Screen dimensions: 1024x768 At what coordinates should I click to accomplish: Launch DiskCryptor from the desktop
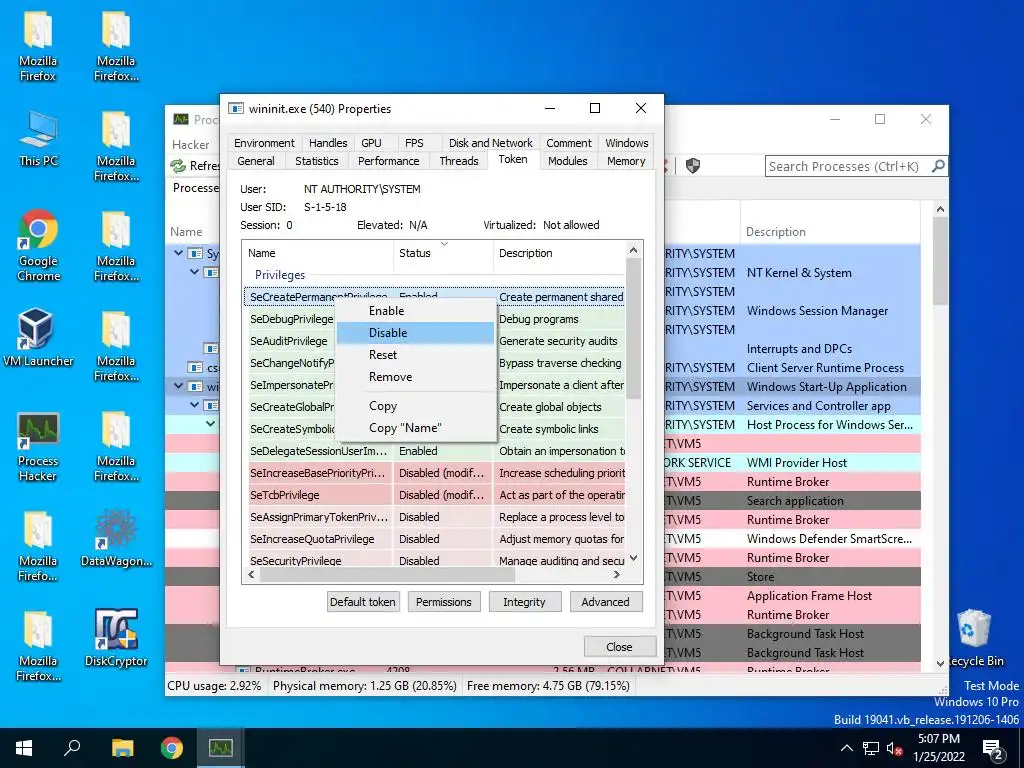coord(116,638)
